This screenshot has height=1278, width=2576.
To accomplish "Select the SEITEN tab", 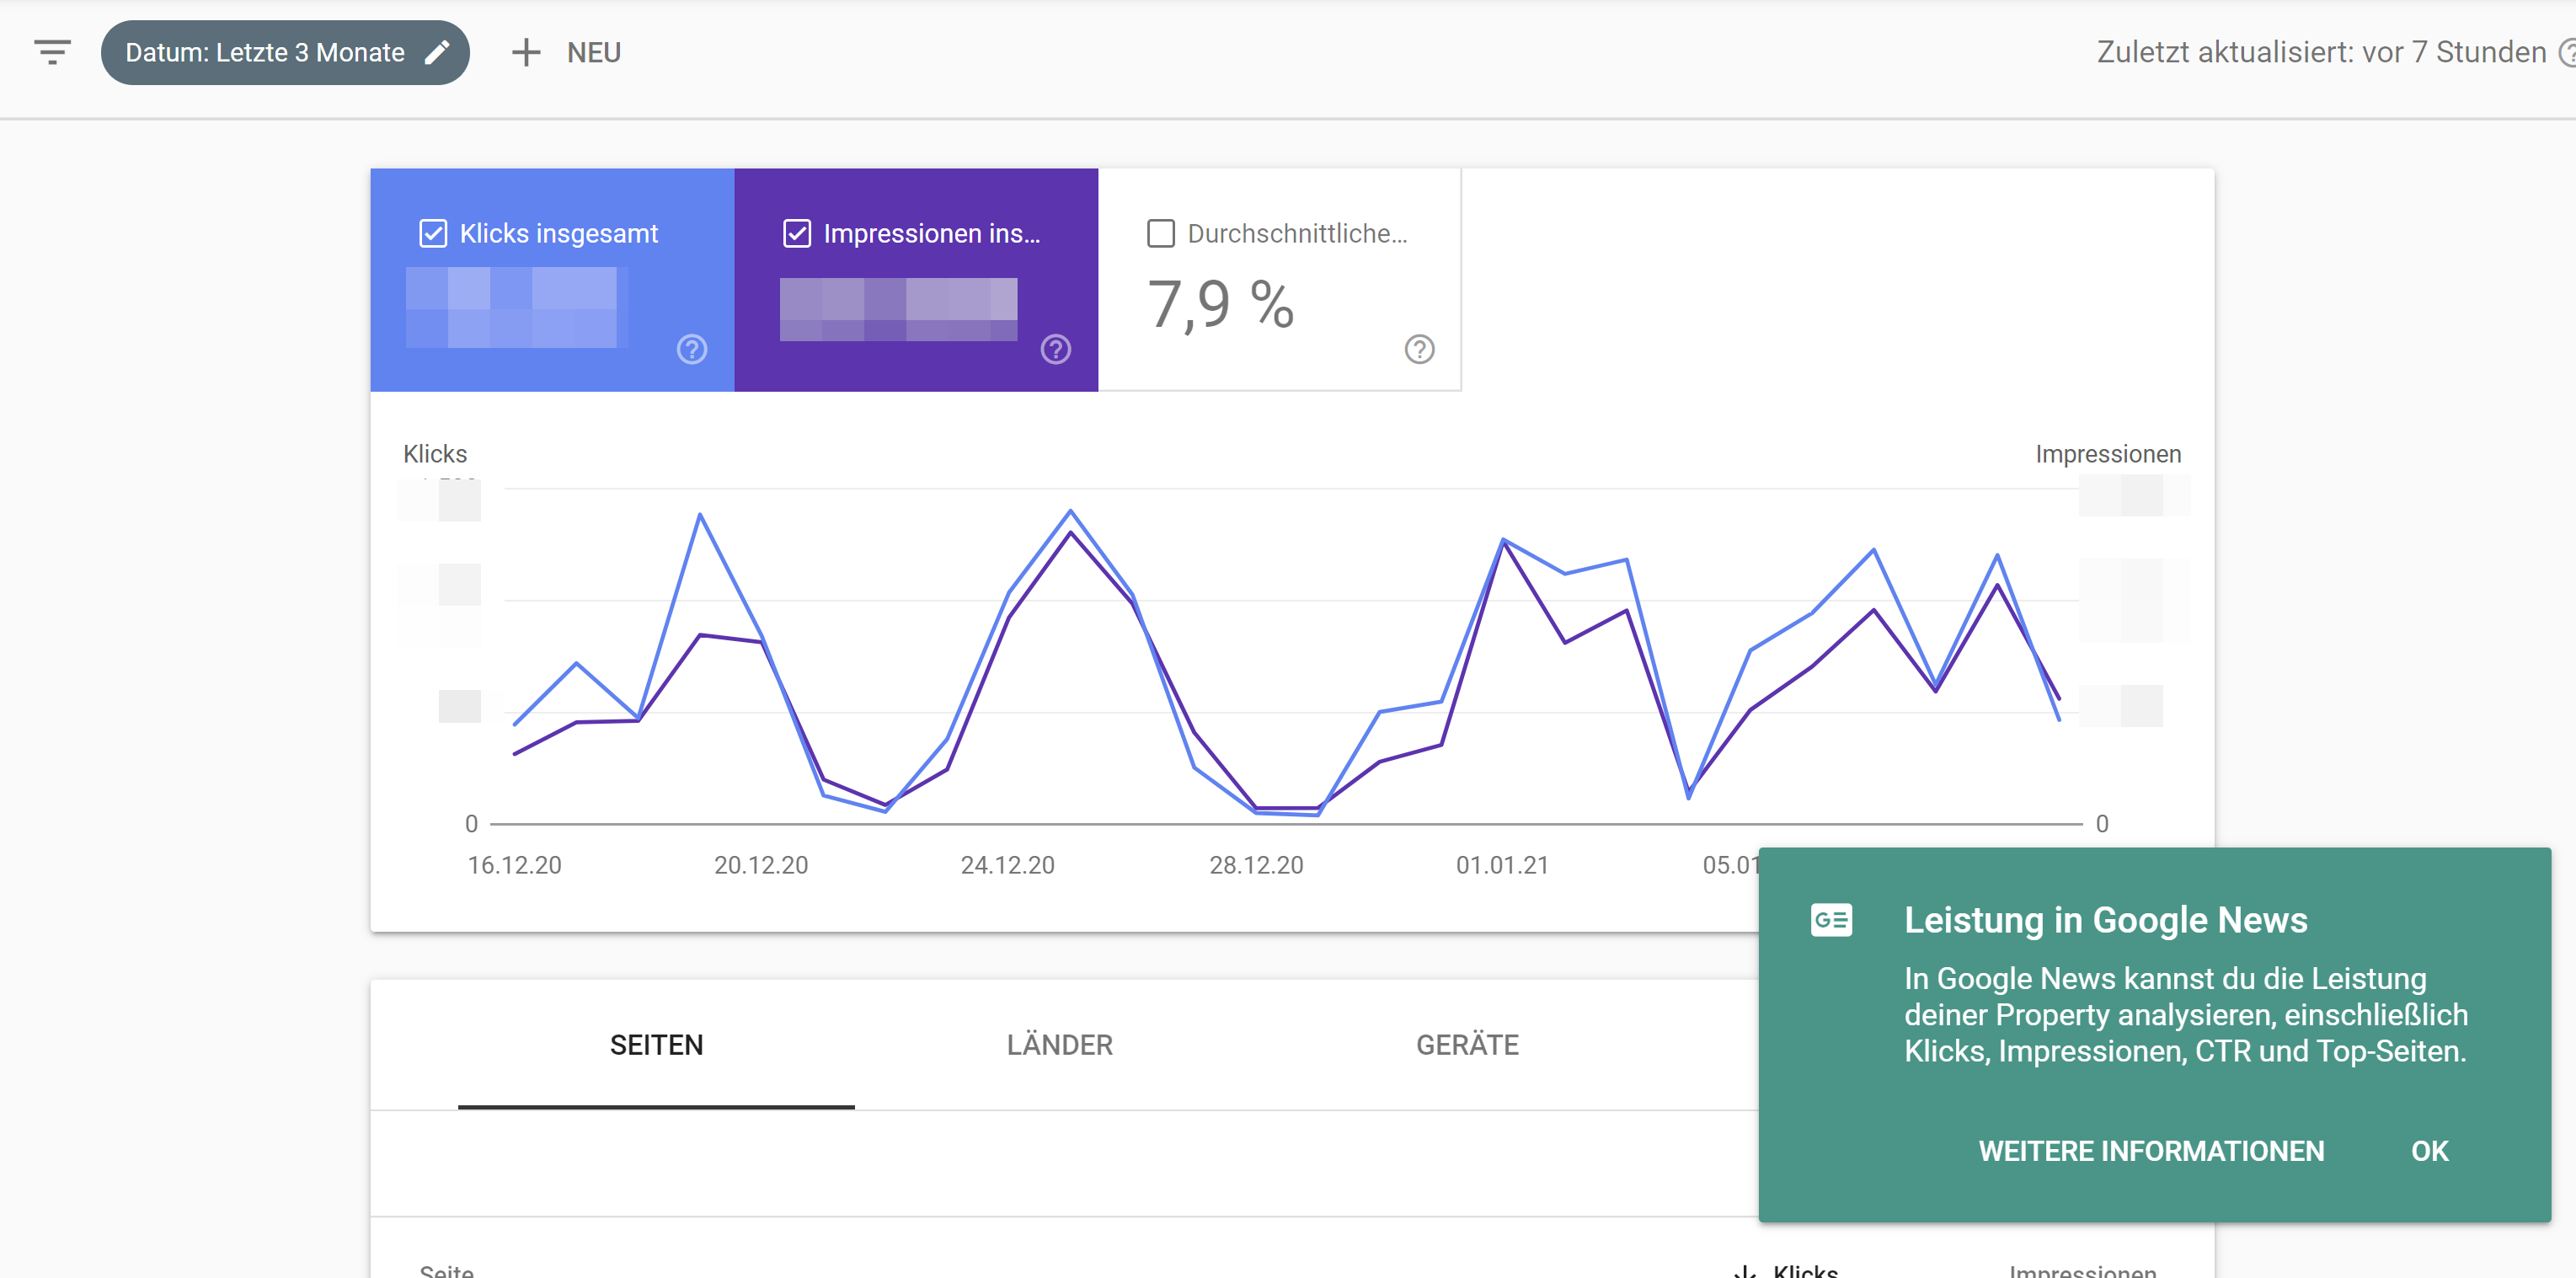I will [x=656, y=1044].
